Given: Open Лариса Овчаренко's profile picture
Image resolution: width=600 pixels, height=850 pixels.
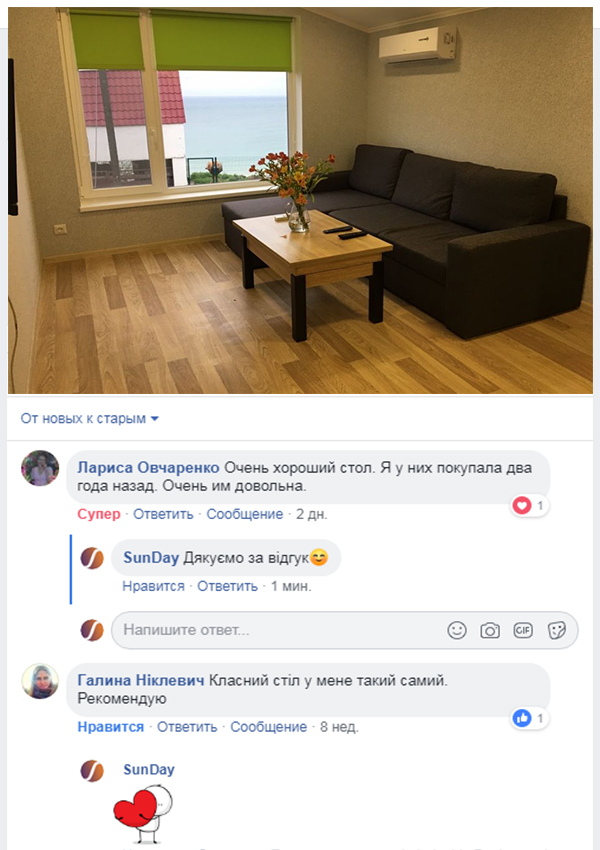Looking at the screenshot, I should [40, 468].
